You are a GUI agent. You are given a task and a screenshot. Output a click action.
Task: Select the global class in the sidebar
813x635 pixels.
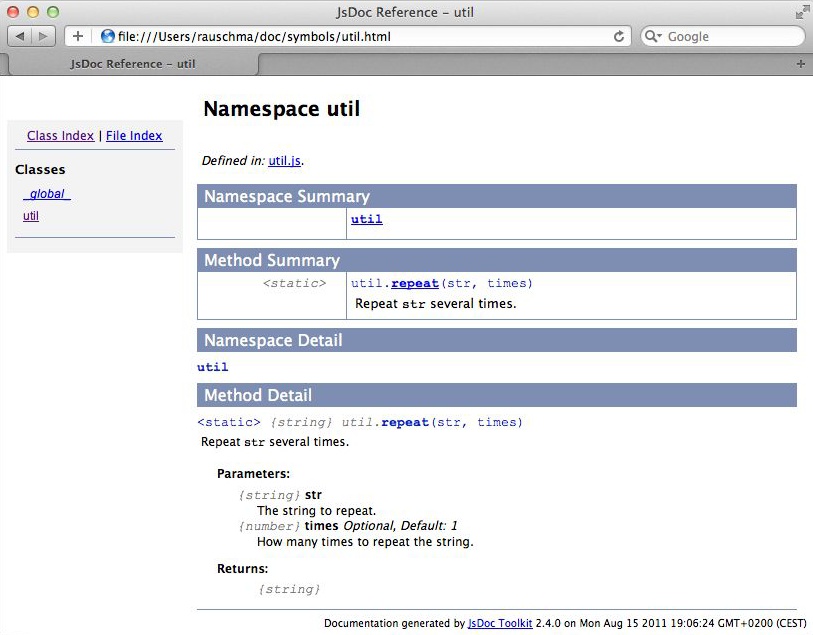point(46,194)
